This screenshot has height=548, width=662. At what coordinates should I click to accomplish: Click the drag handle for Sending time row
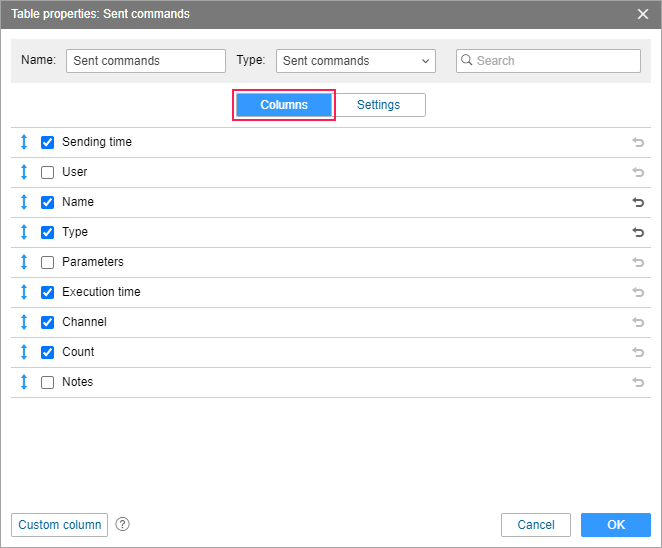click(x=24, y=142)
